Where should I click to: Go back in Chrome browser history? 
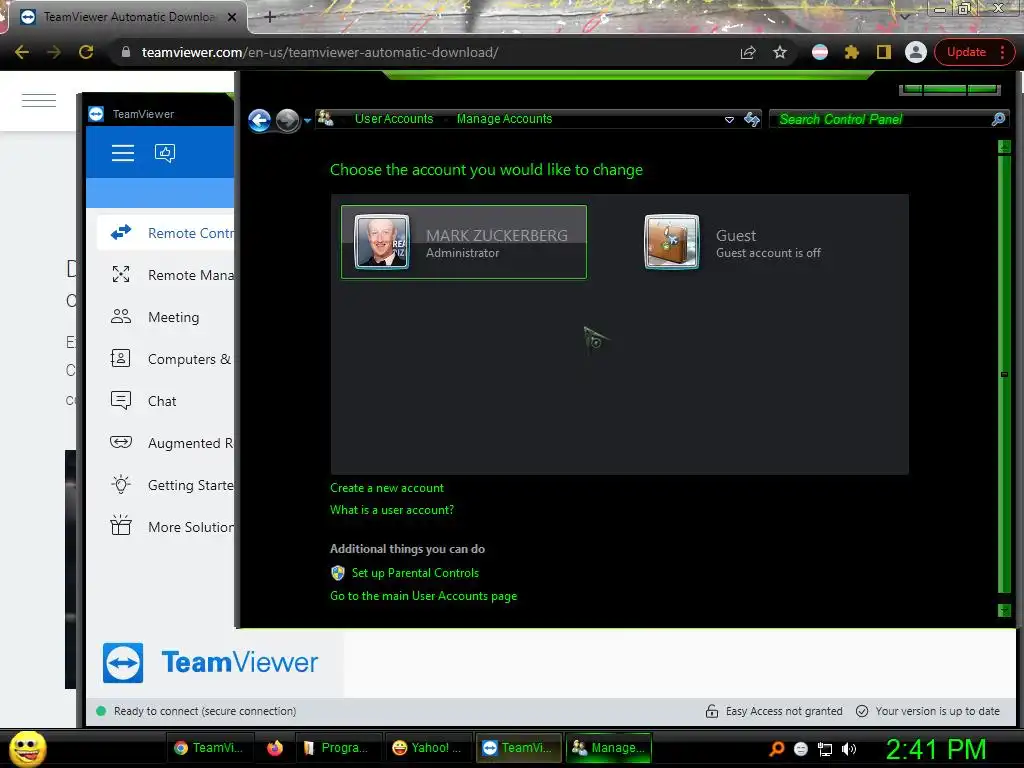pyautogui.click(x=22, y=52)
